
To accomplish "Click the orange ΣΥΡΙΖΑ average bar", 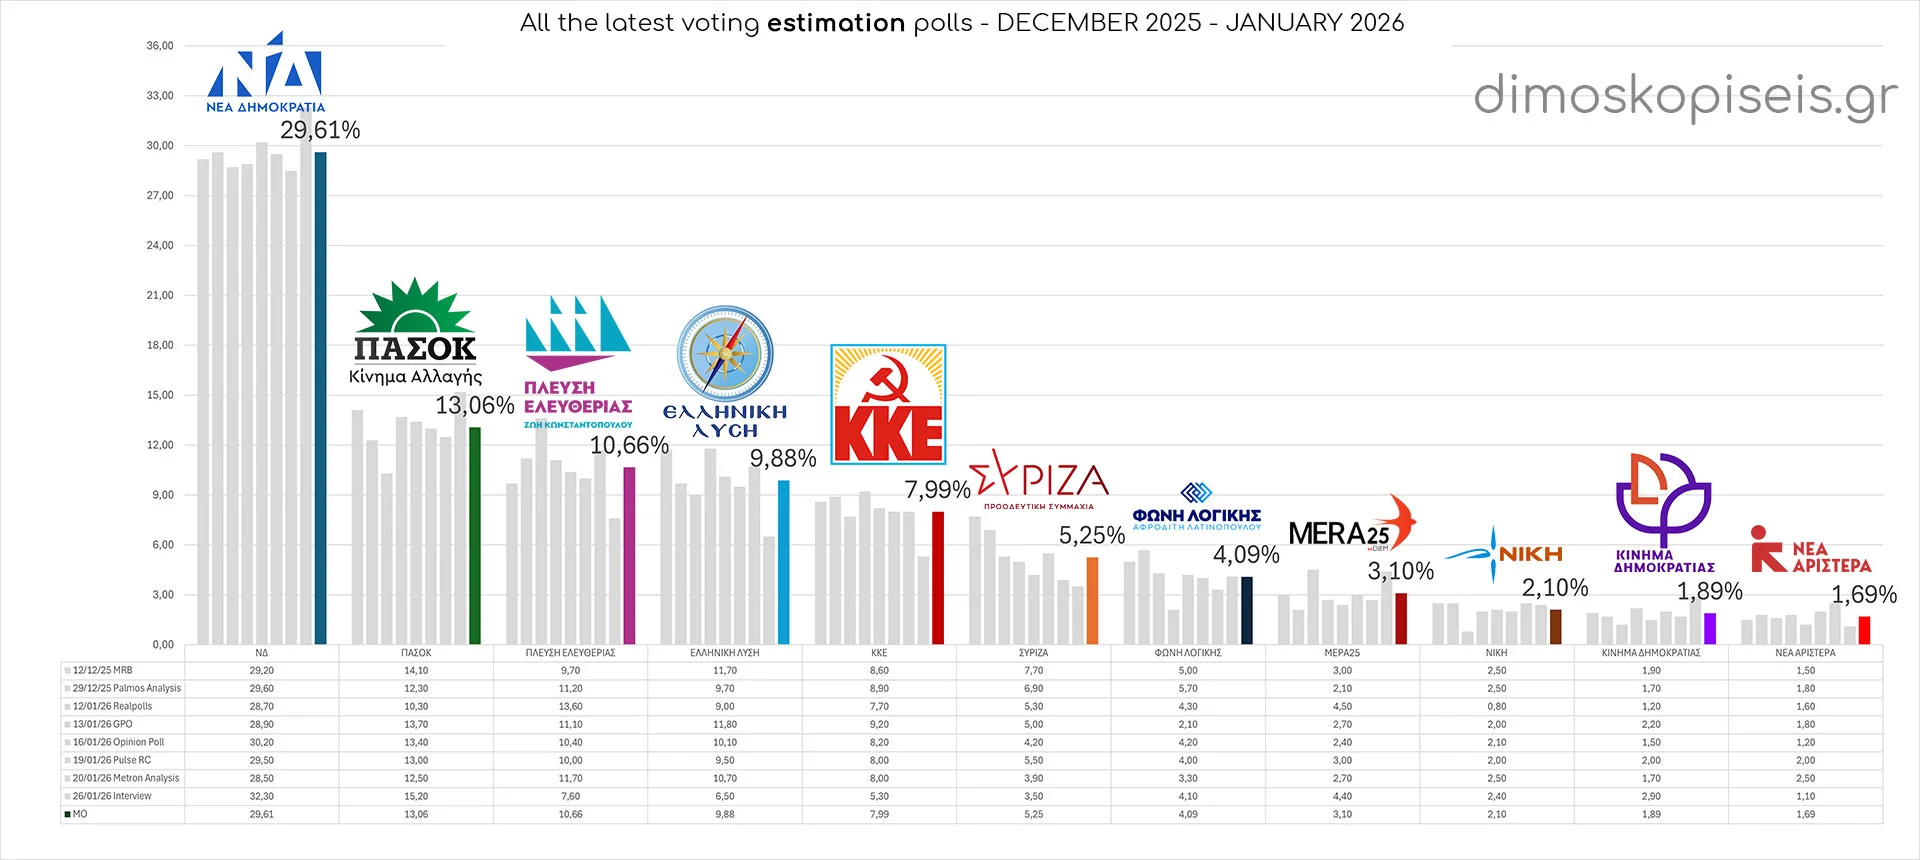I will click(x=1092, y=600).
